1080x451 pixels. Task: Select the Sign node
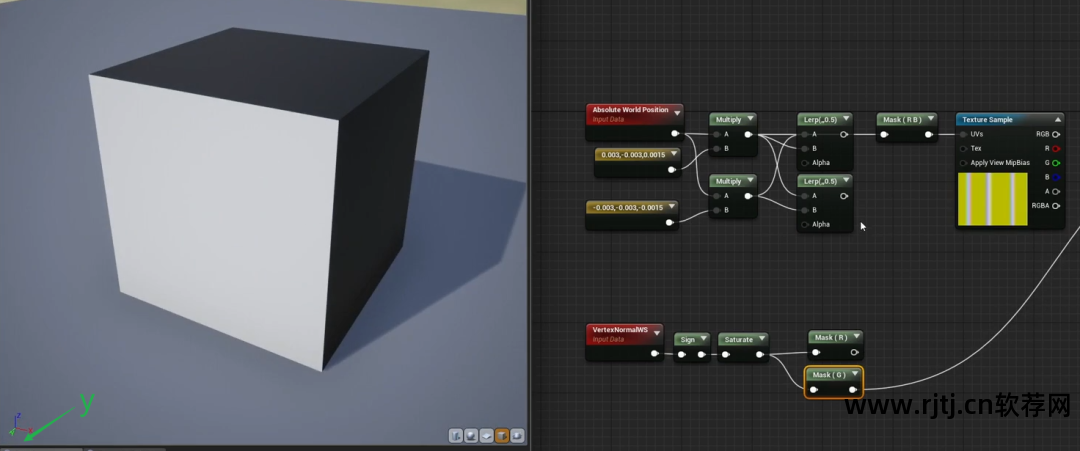point(692,347)
